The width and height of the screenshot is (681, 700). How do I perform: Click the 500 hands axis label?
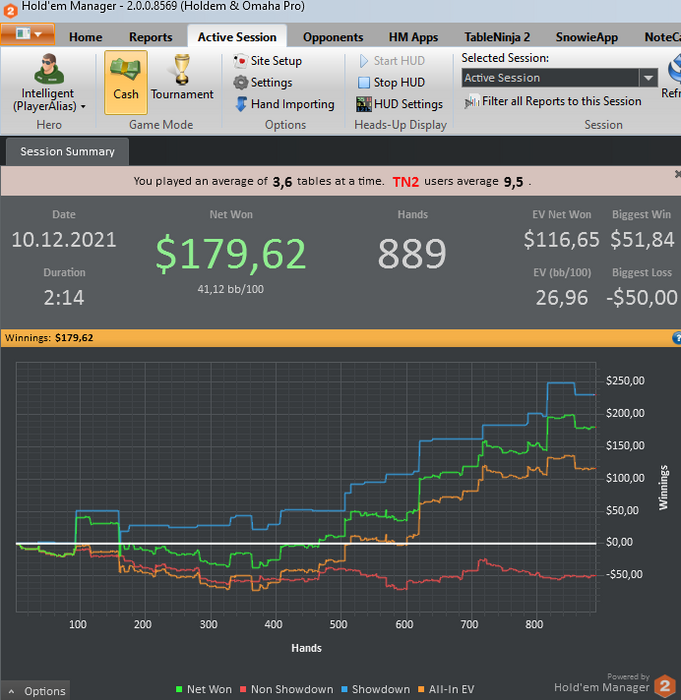(338, 624)
